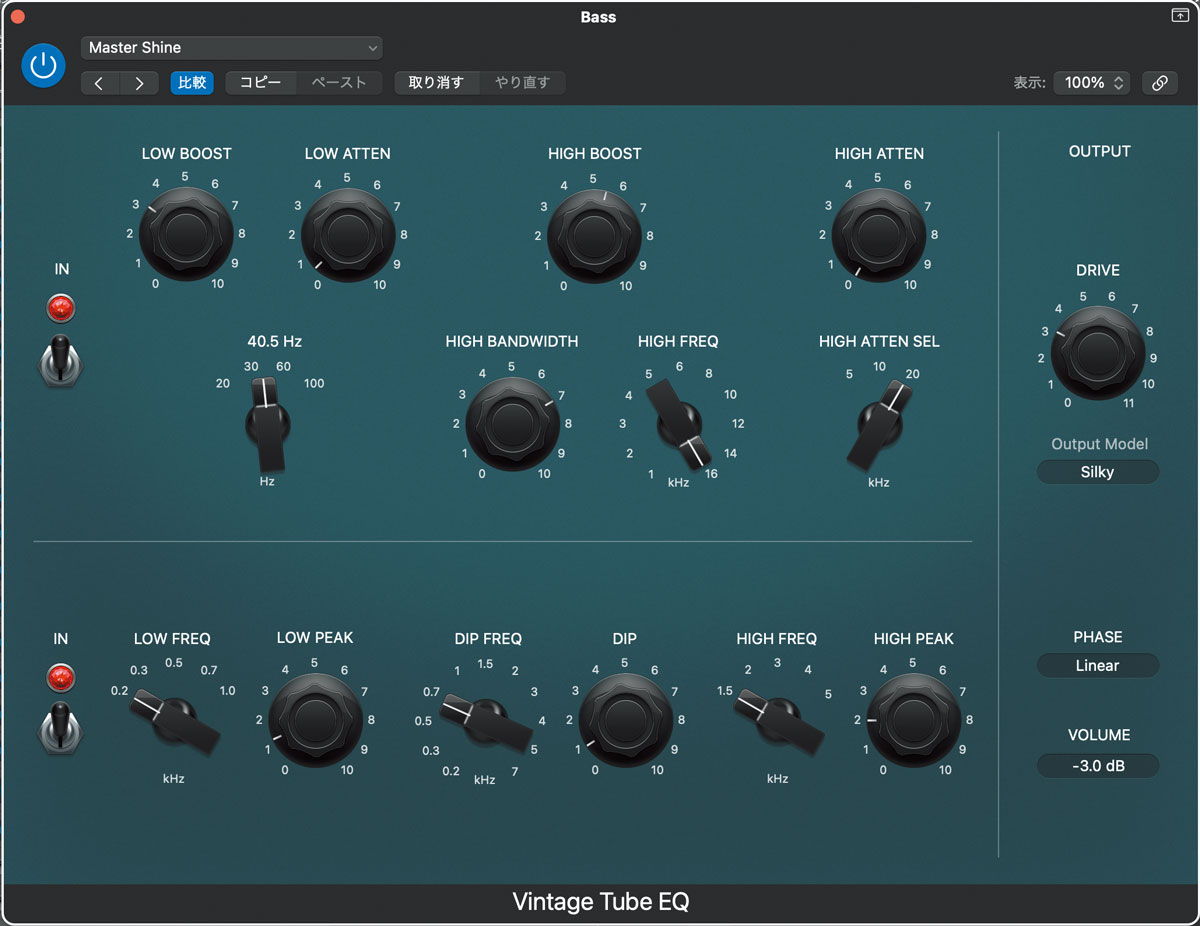Click the コピー copy button
Viewport: 1200px width, 926px height.
[x=261, y=83]
